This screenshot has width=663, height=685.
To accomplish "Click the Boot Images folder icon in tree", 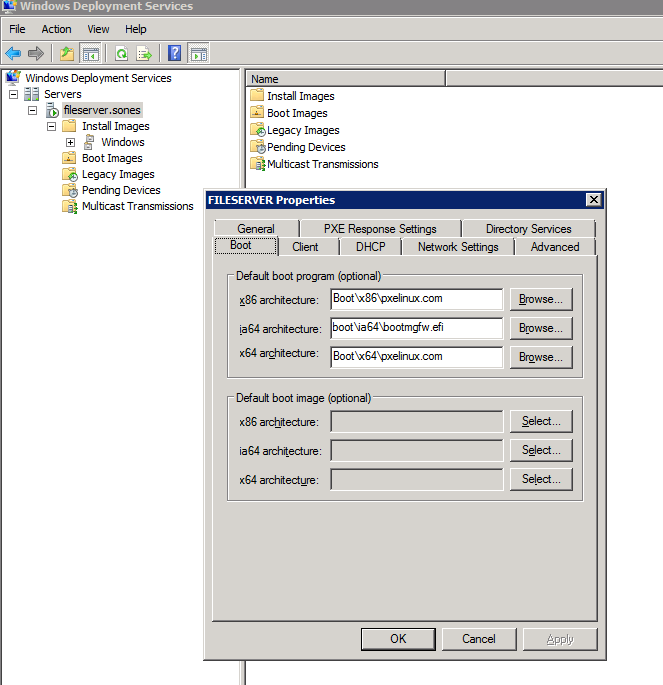I will 69,158.
